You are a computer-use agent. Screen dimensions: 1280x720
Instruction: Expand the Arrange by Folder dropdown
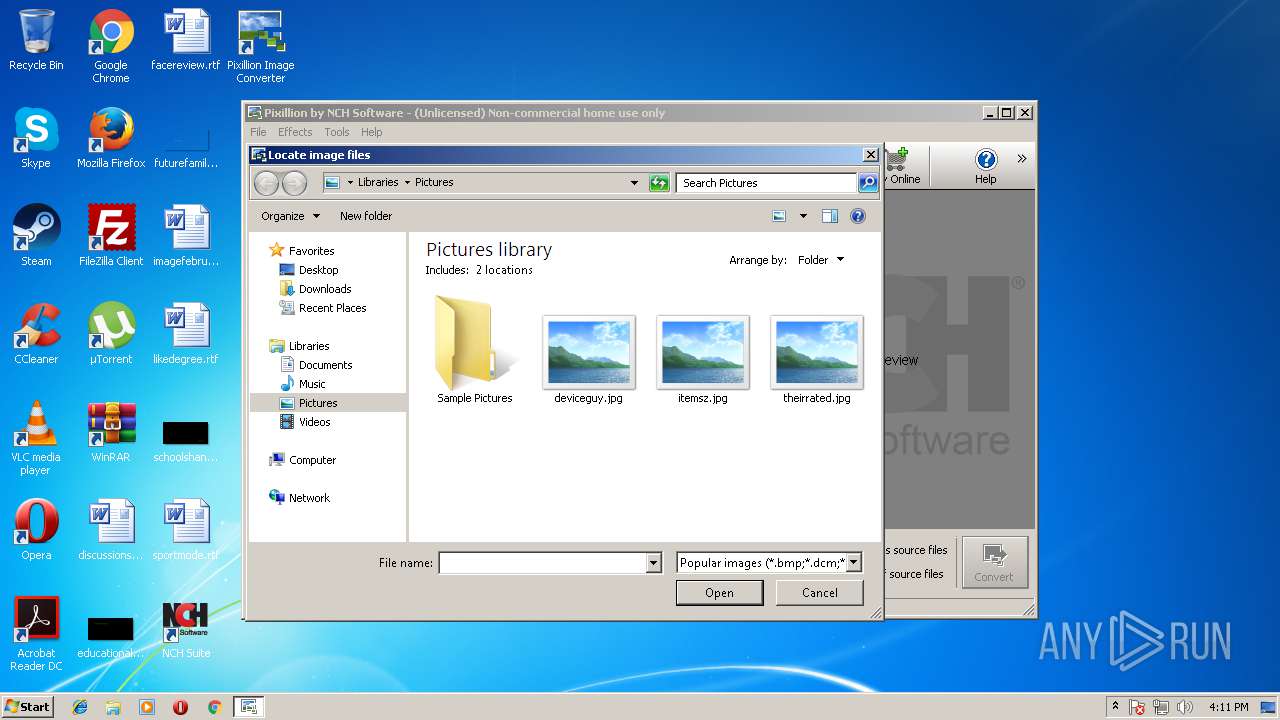[x=821, y=260]
